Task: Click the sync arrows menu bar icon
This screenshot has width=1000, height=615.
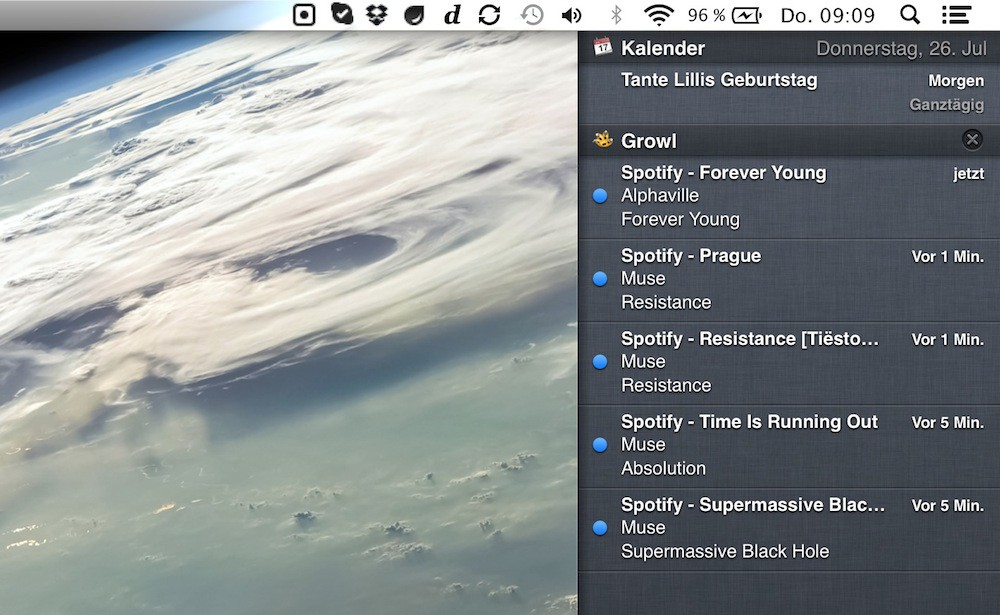Action: [x=489, y=15]
